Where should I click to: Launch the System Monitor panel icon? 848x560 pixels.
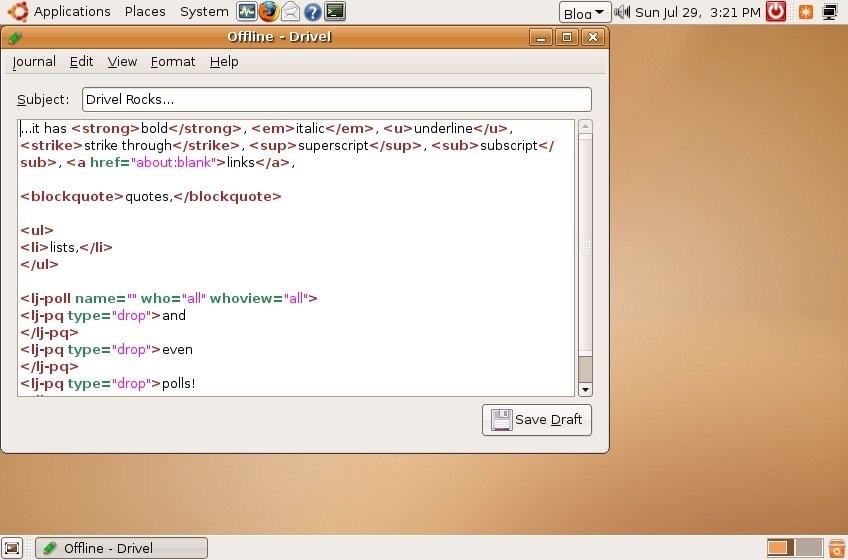pos(247,11)
